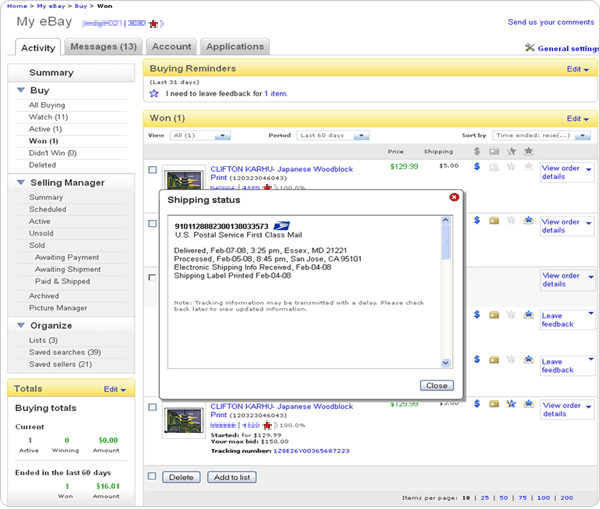Click the $16.01 amount in Buying totals

coord(108,486)
